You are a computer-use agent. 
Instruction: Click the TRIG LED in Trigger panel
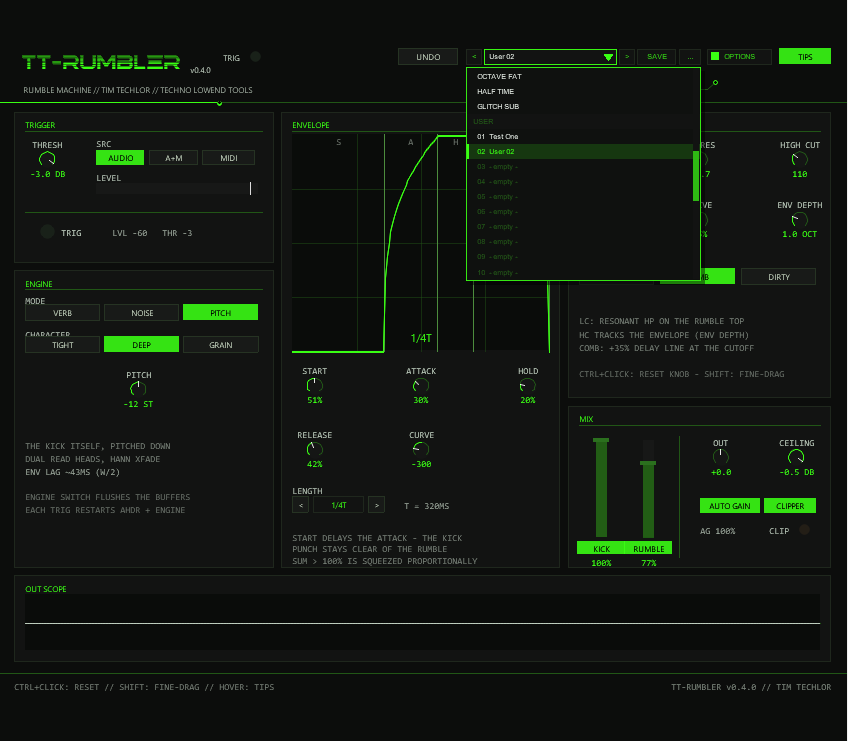click(48, 232)
